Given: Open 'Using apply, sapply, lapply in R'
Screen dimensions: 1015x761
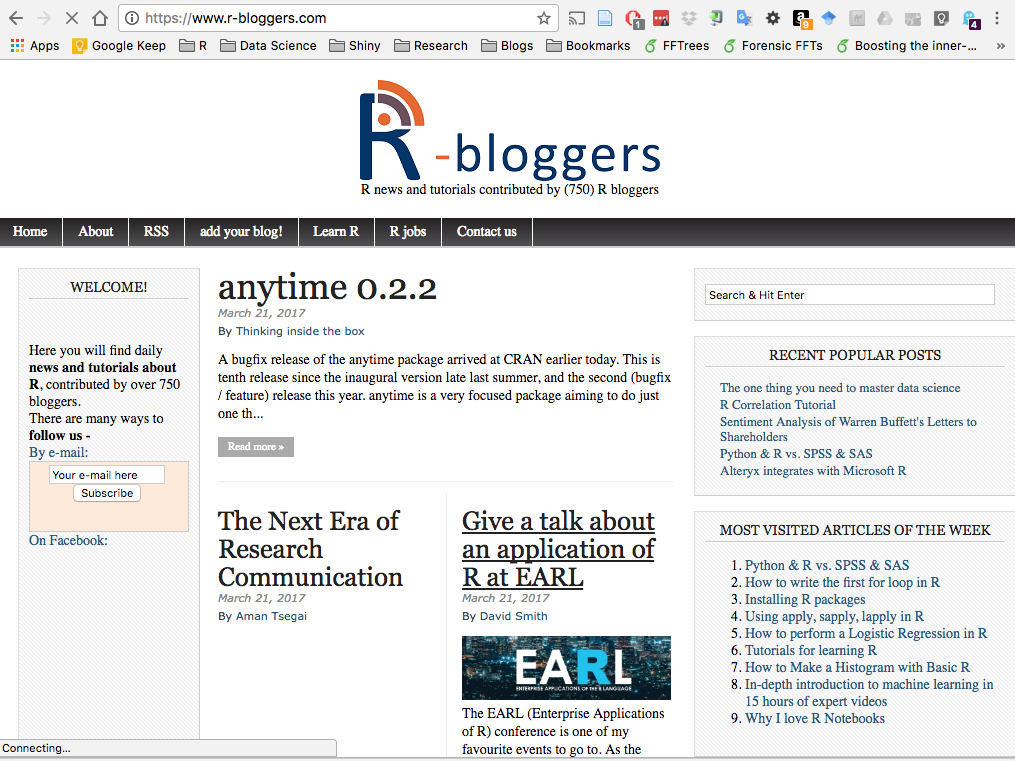Looking at the screenshot, I should [834, 616].
